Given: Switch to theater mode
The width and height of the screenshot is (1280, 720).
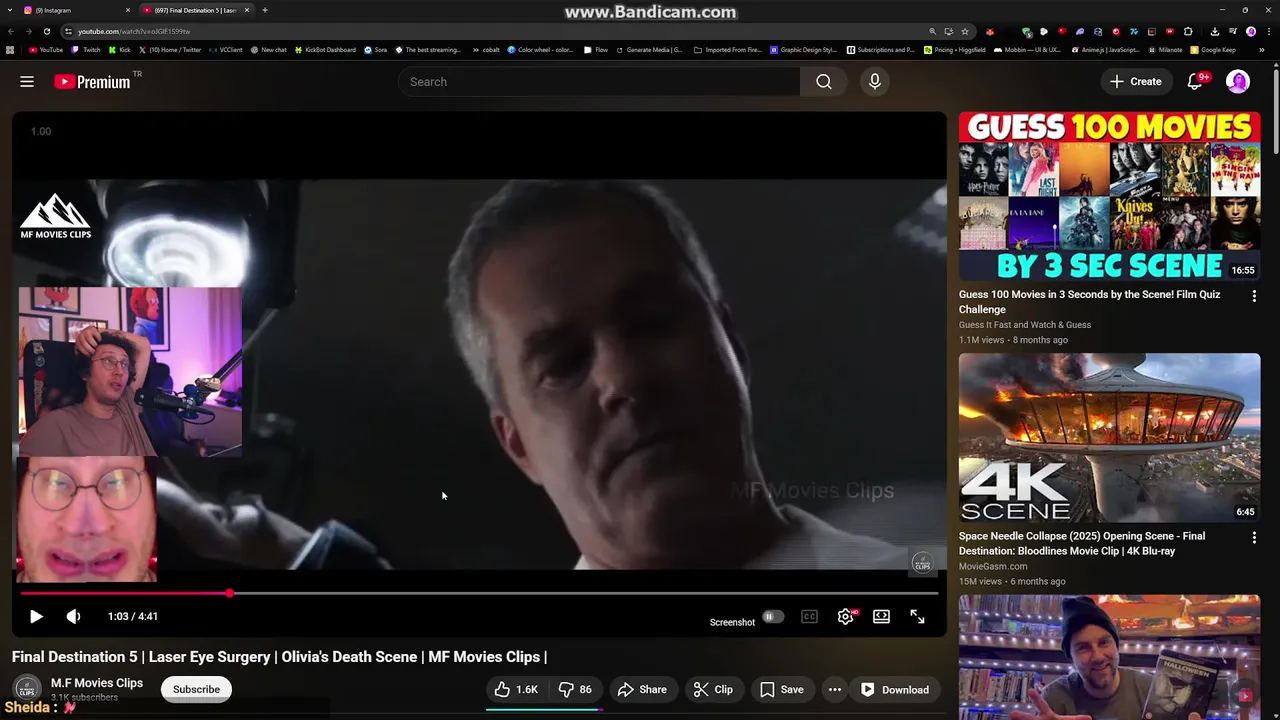Looking at the screenshot, I should (x=881, y=617).
